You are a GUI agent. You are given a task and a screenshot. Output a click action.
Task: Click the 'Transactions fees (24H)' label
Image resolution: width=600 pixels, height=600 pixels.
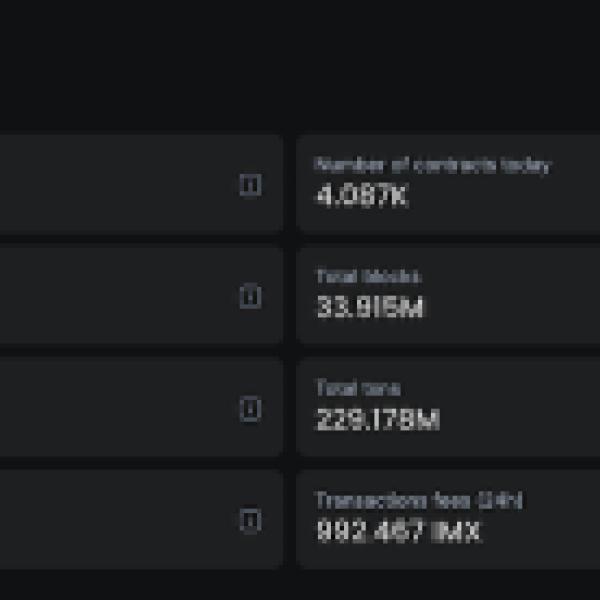click(x=419, y=500)
